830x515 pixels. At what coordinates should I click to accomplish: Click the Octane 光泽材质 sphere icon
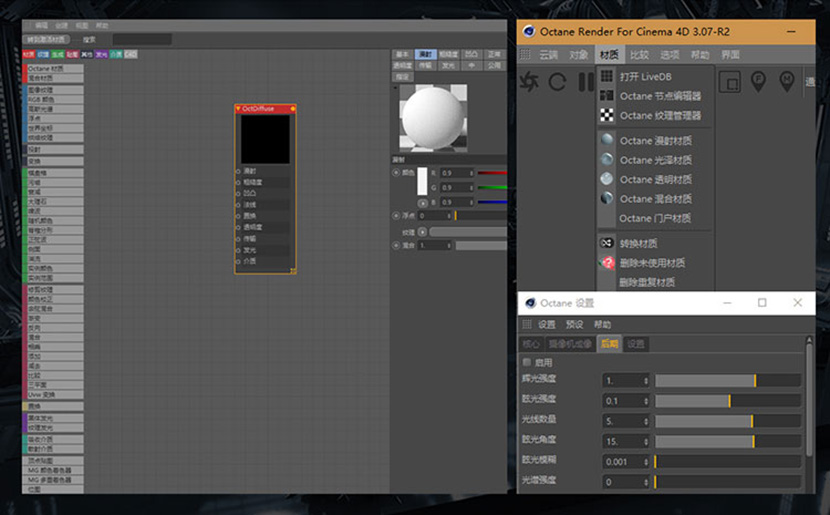click(x=607, y=159)
